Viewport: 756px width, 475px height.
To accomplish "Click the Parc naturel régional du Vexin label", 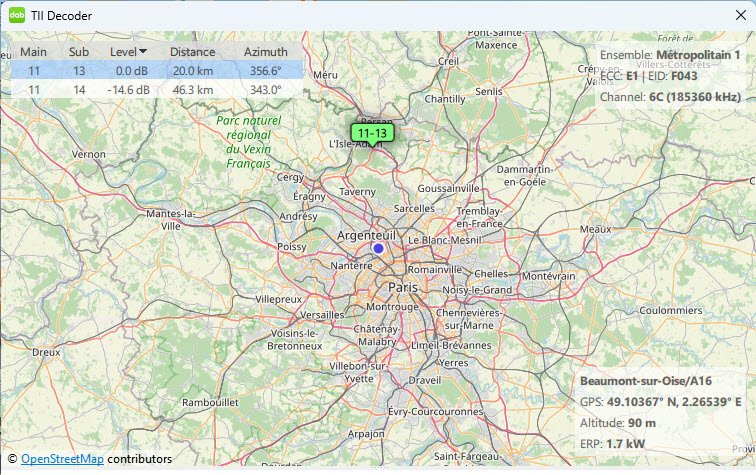I will [249, 142].
